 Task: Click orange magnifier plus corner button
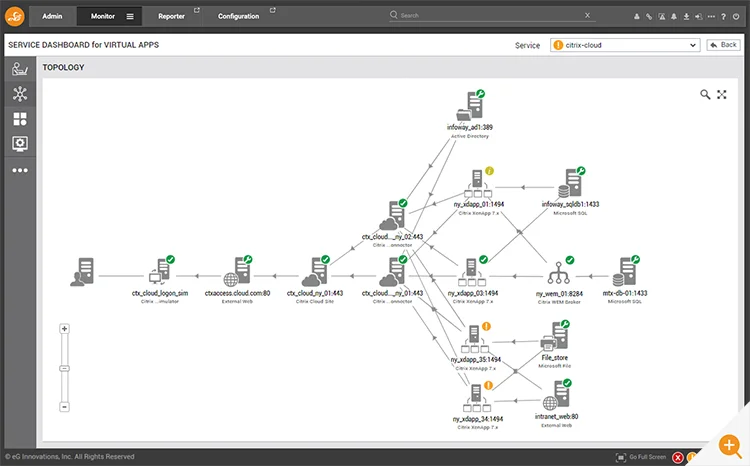click(x=729, y=445)
